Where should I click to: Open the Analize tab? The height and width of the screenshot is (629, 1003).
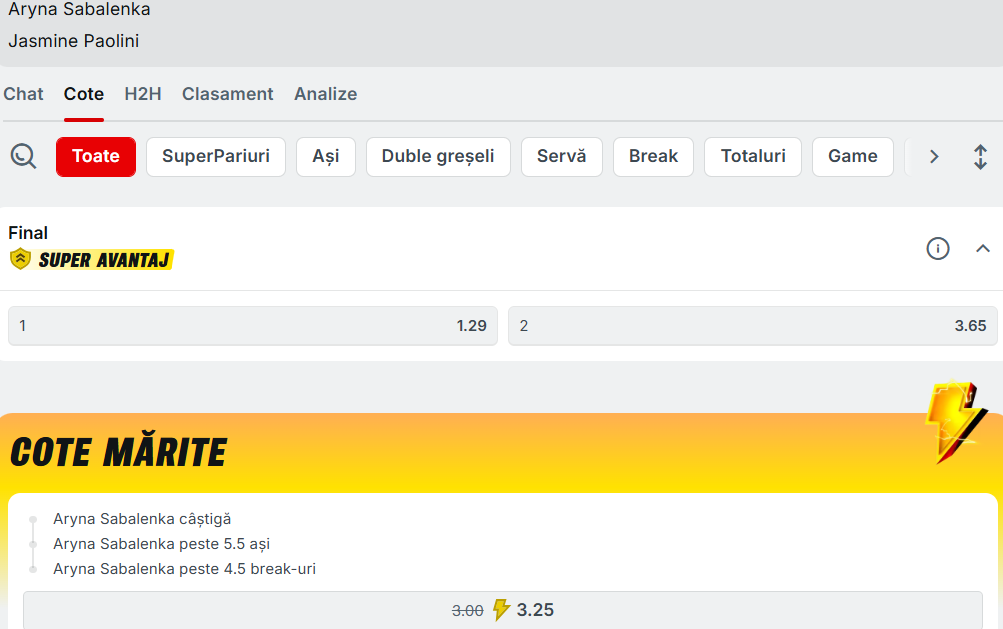tap(325, 94)
